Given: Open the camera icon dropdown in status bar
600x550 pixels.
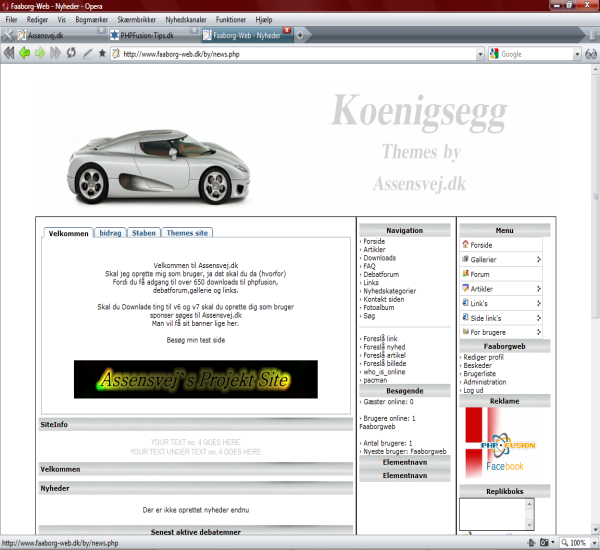Looking at the screenshot, I should 553,542.
